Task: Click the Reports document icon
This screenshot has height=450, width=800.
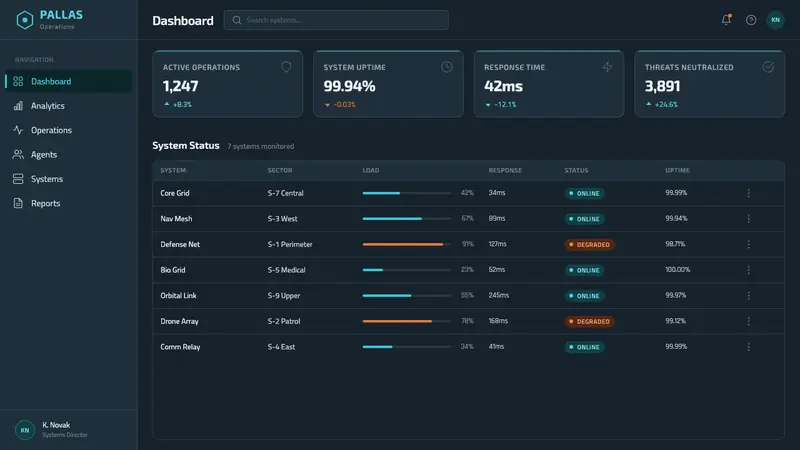Action: [x=18, y=203]
